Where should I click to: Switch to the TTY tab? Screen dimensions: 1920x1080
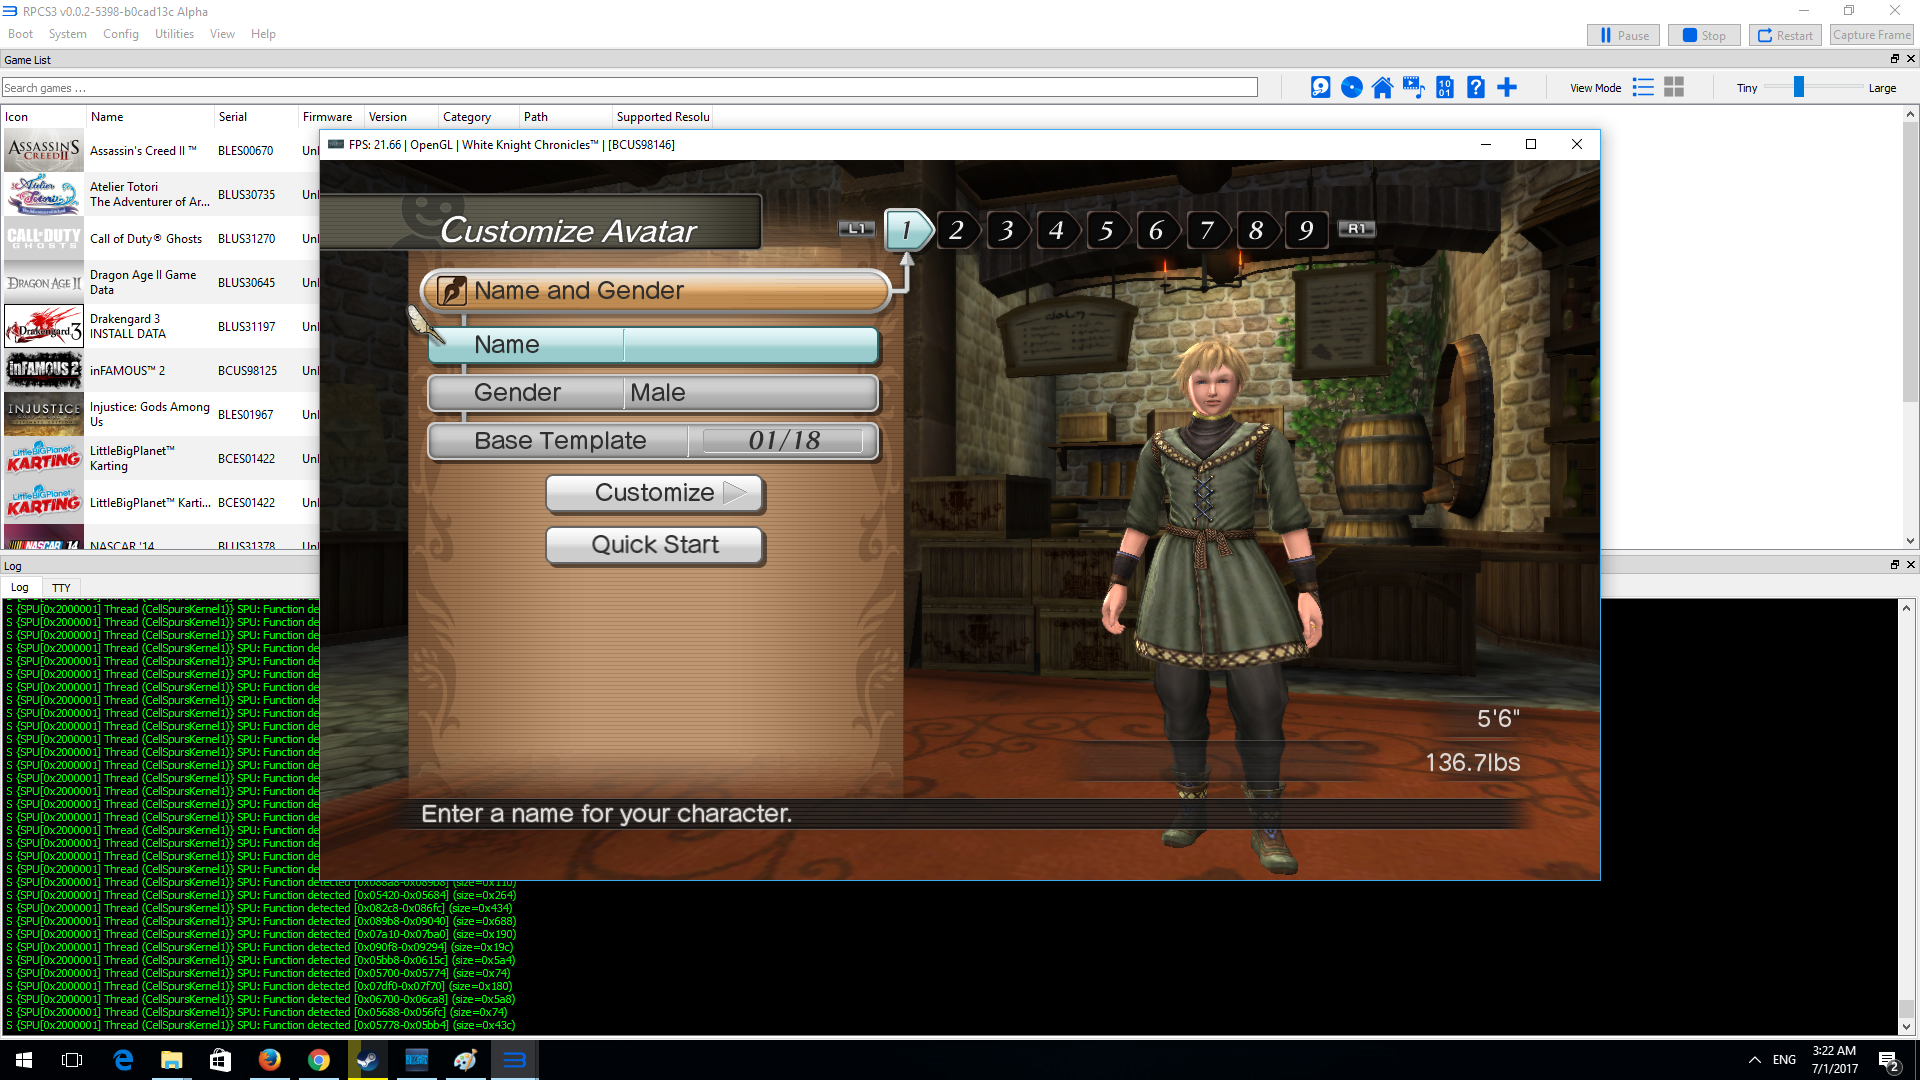[61, 588]
